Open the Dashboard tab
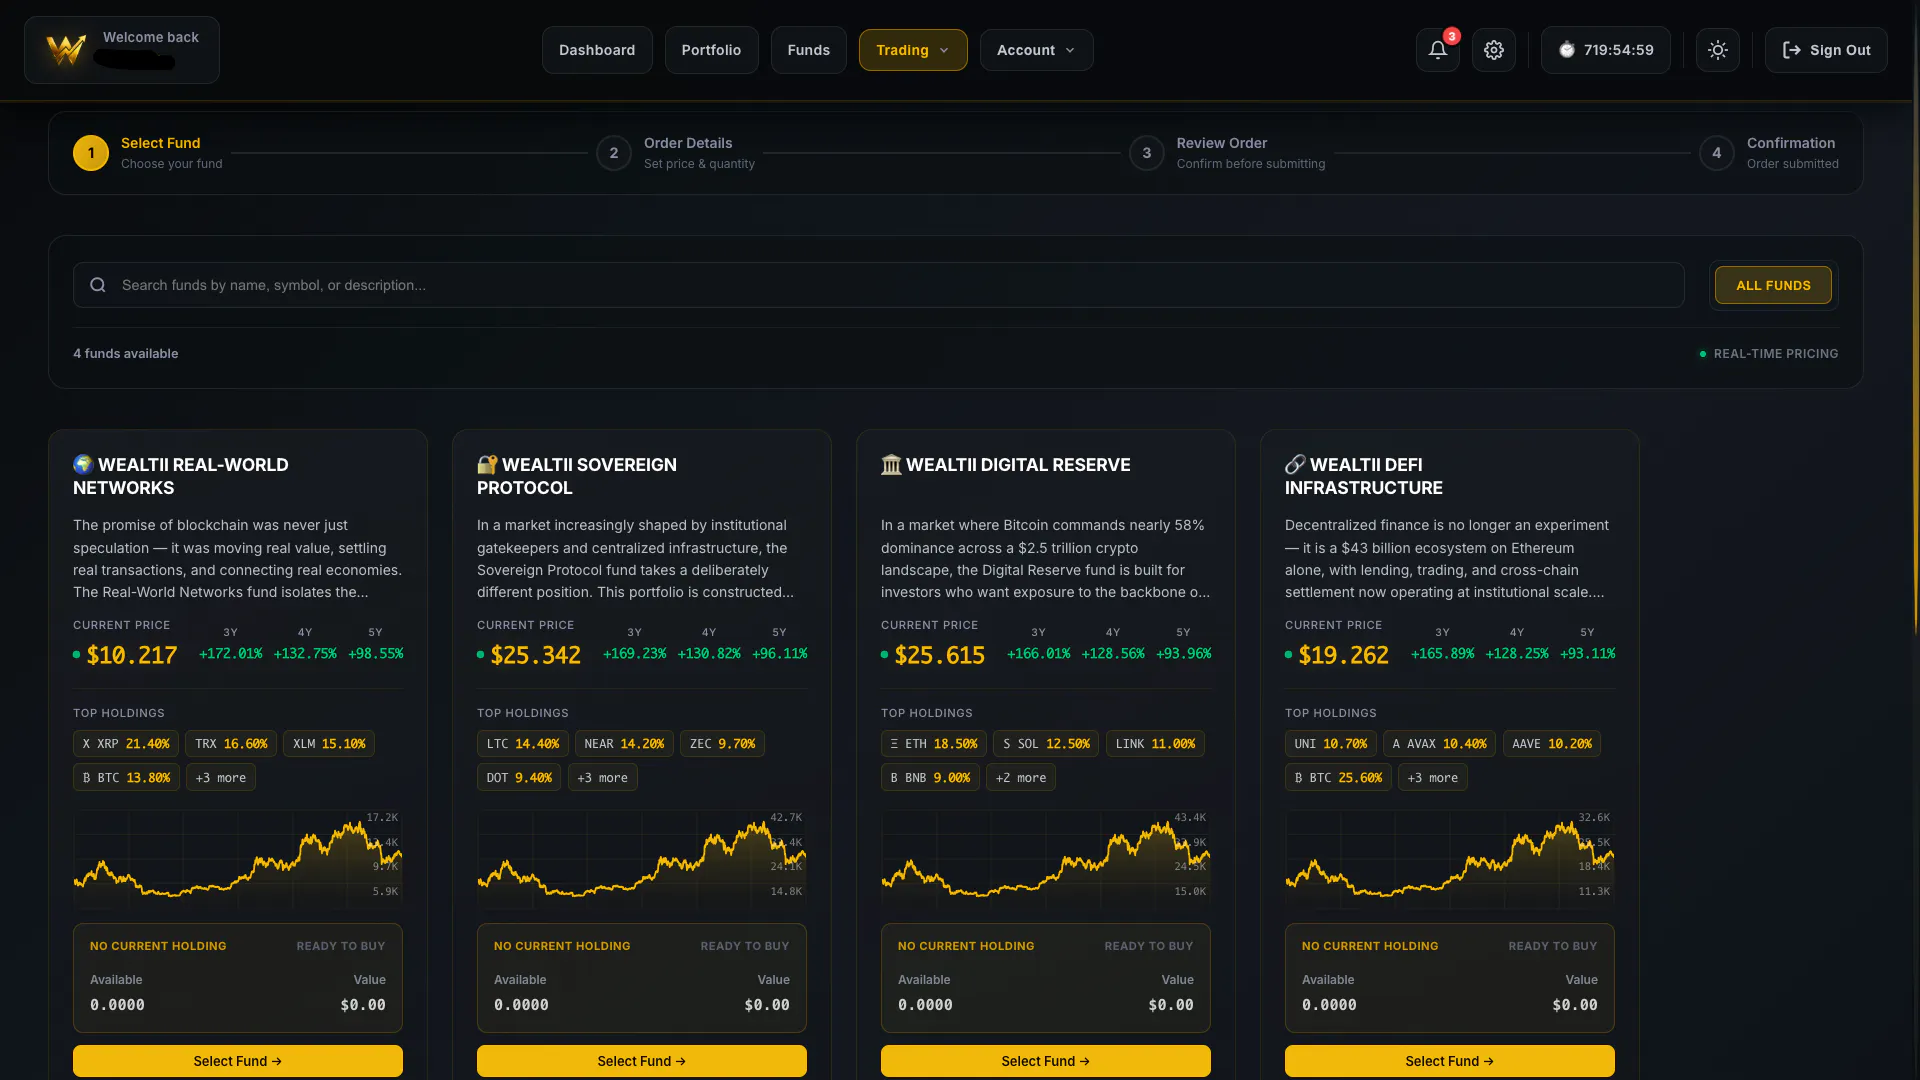Screen dimensions: 1920x1080 [x=597, y=50]
